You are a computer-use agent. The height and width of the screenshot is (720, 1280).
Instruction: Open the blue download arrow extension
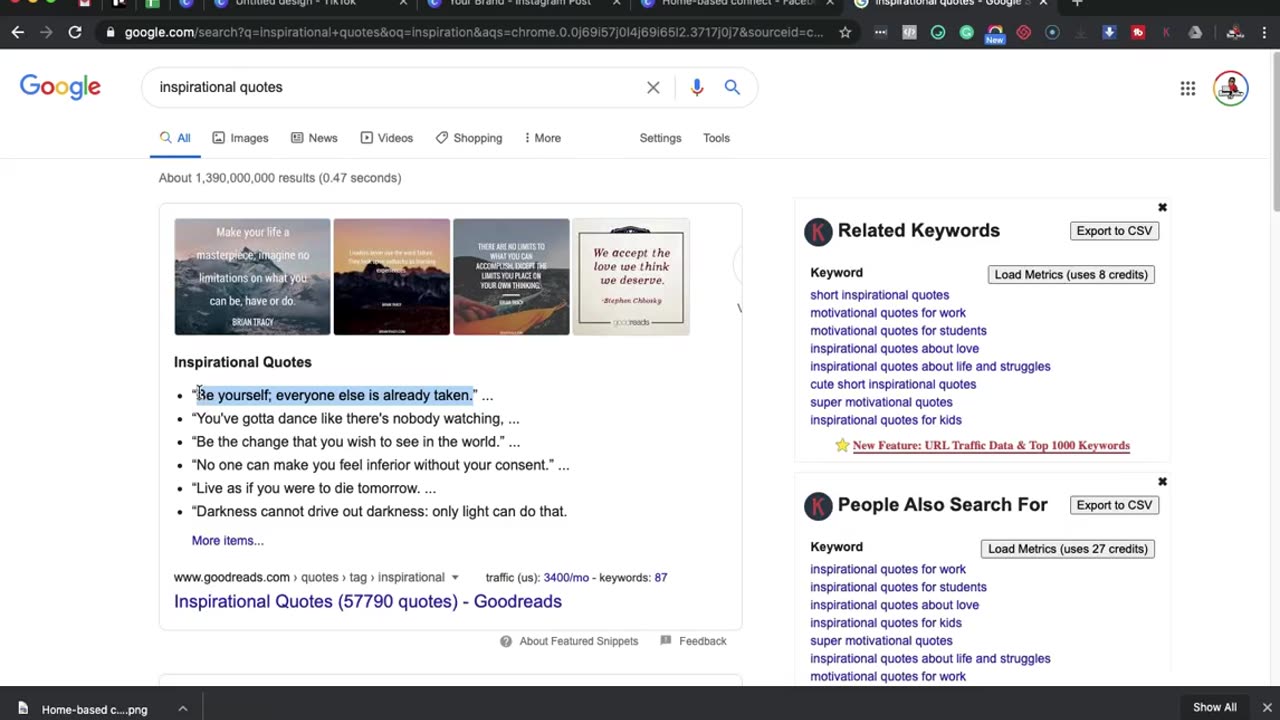click(1109, 32)
